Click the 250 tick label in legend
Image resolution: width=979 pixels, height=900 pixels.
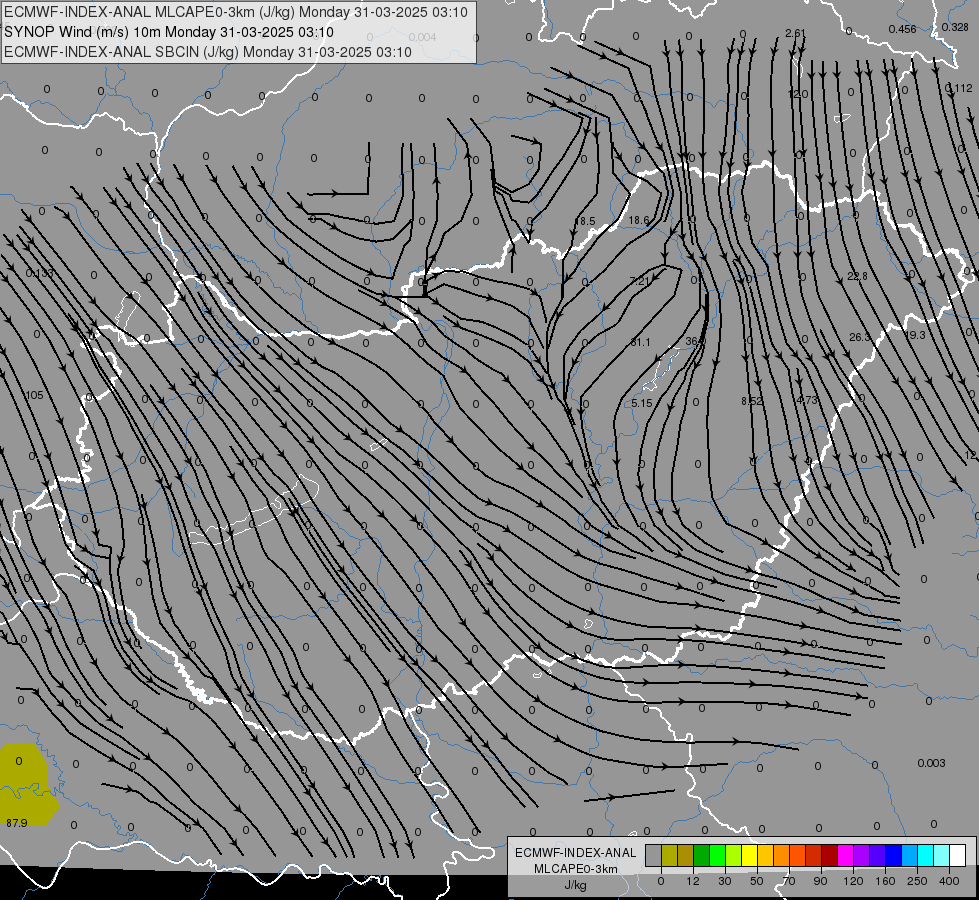pyautogui.click(x=917, y=881)
